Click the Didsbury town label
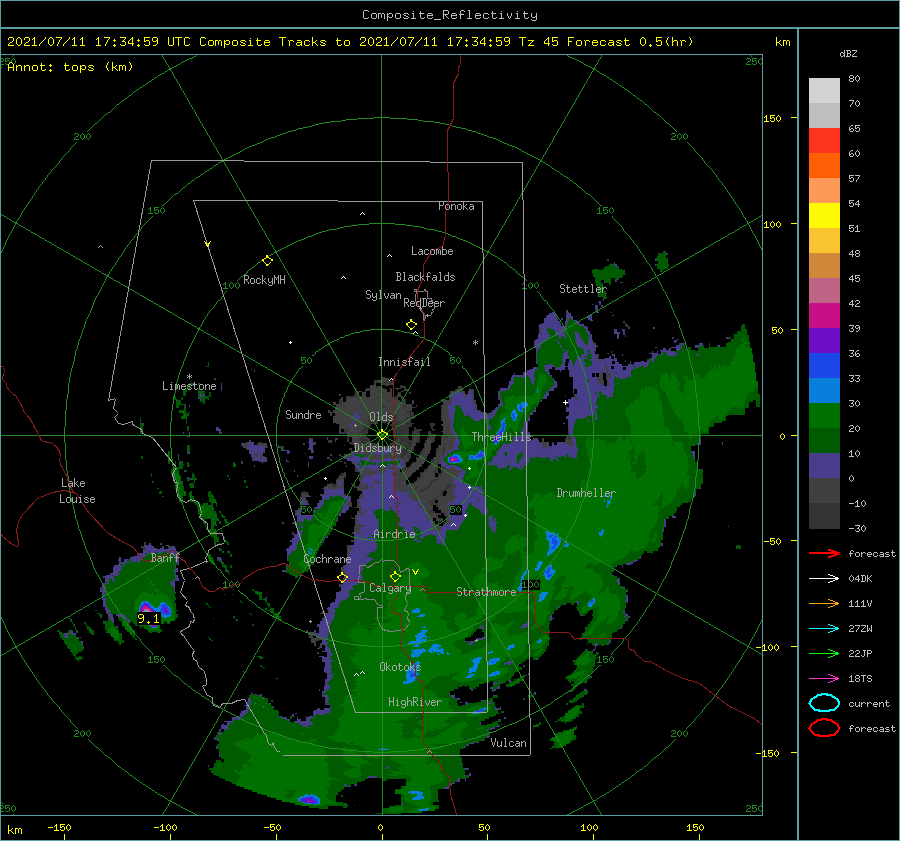Screen dimensions: 900x841 [x=378, y=448]
